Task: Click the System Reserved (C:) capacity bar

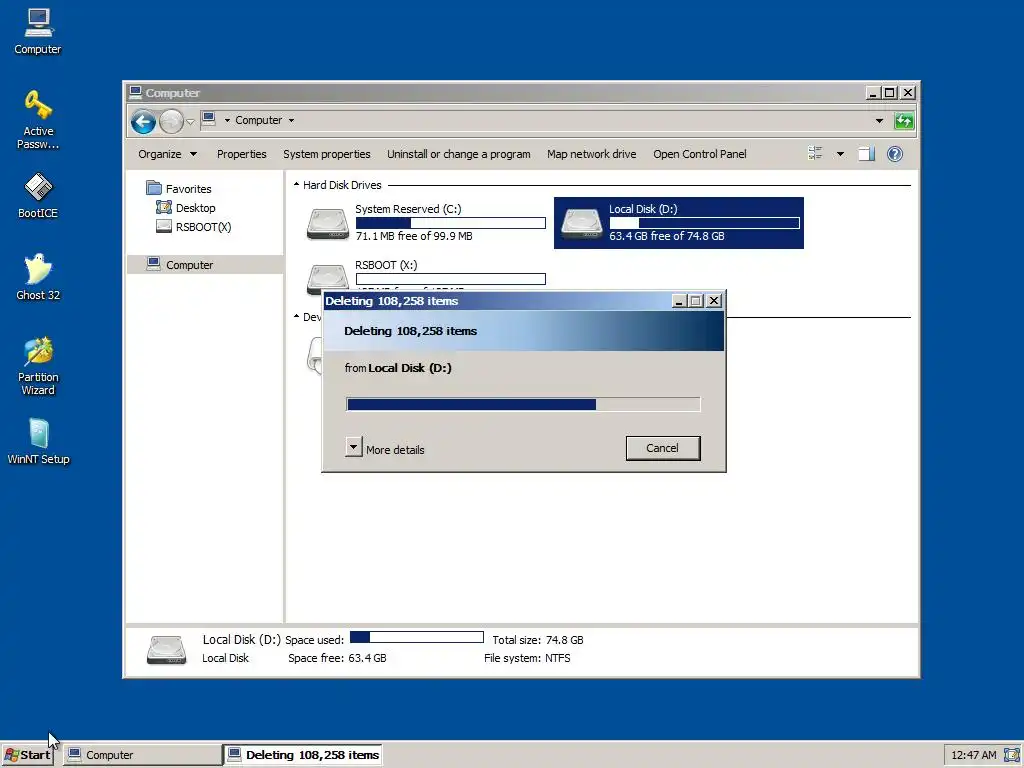Action: pos(451,223)
